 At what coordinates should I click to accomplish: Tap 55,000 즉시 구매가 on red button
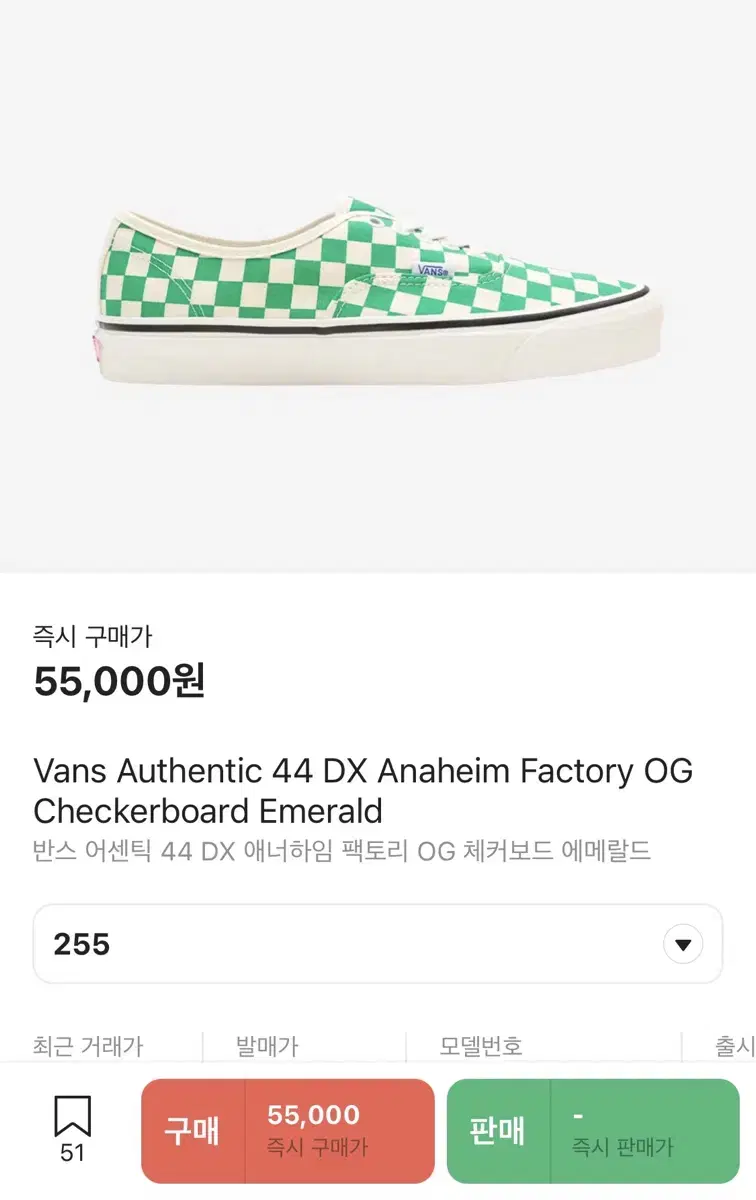coord(317,1131)
